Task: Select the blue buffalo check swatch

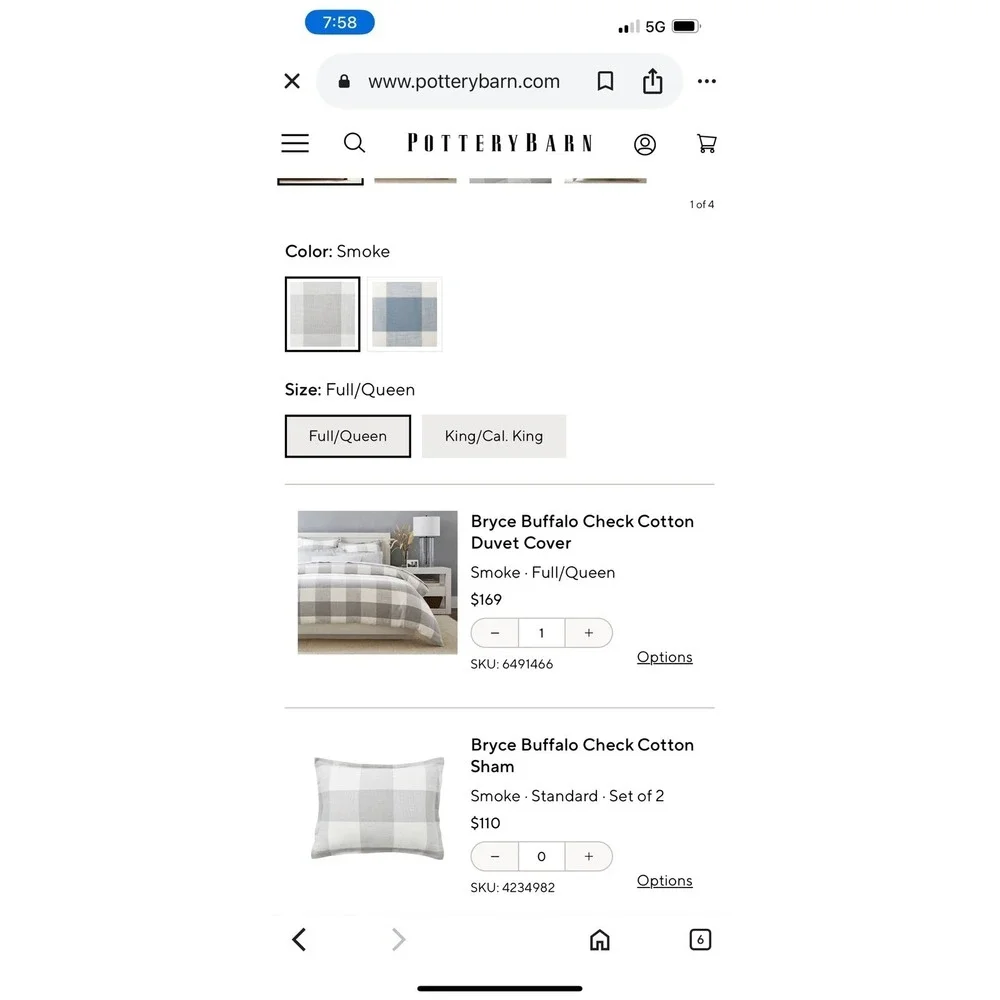Action: pyautogui.click(x=404, y=314)
